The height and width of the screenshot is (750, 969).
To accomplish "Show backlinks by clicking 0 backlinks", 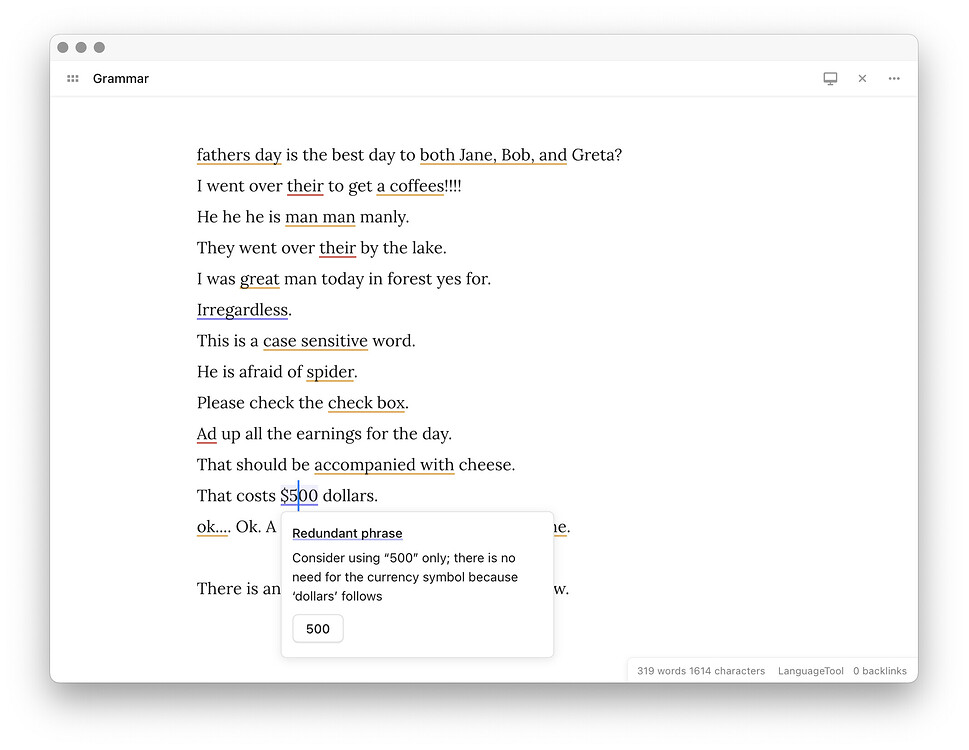I will (879, 670).
